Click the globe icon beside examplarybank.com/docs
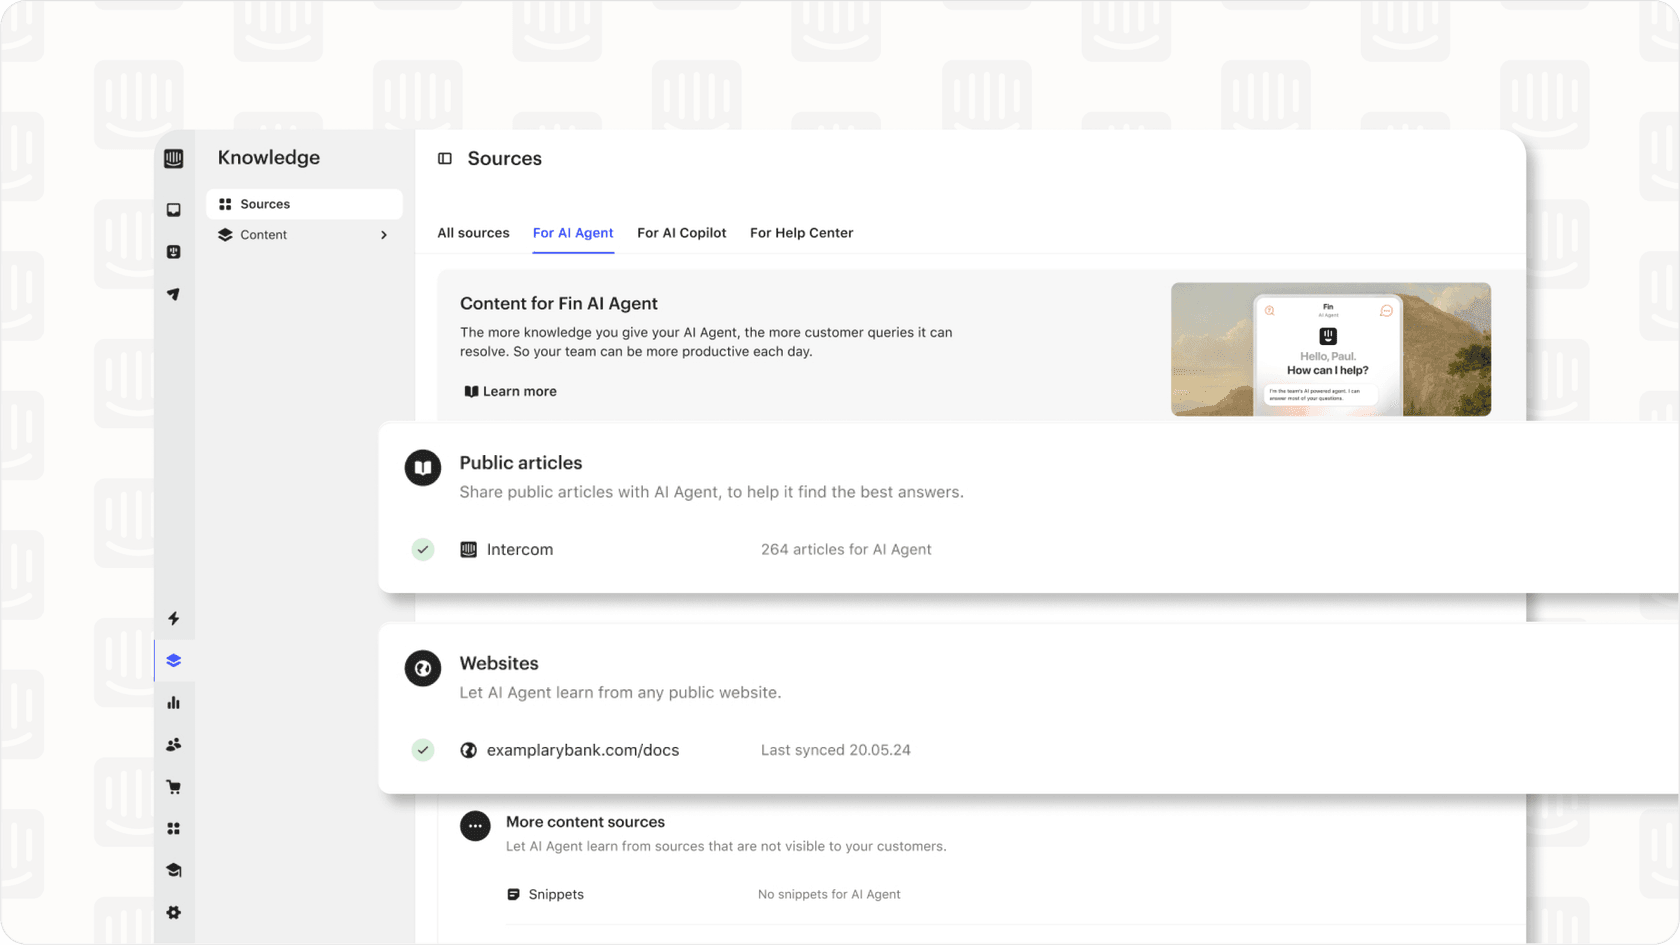Image resolution: width=1680 pixels, height=945 pixels. point(468,750)
